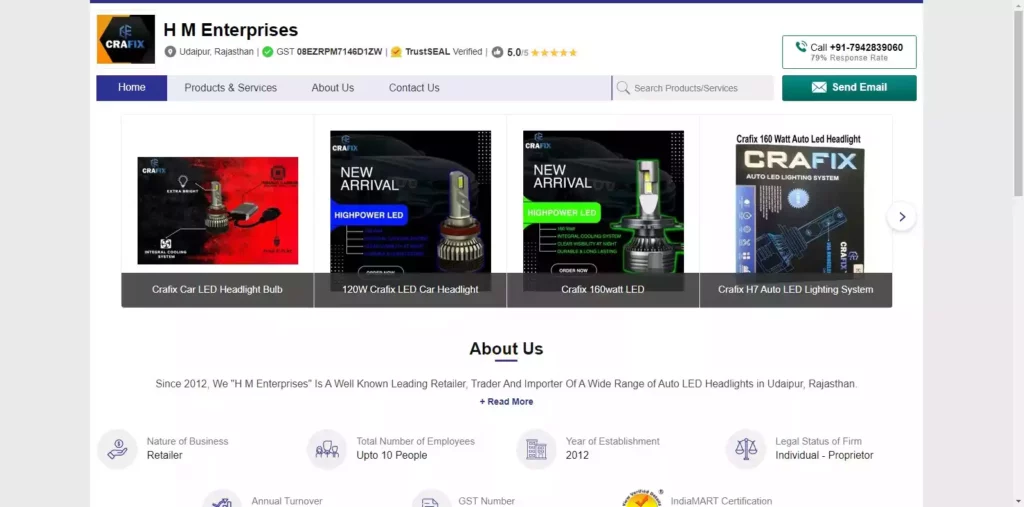The width and height of the screenshot is (1024, 507).
Task: Click the 2012 establishment year value
Action: 577,455
